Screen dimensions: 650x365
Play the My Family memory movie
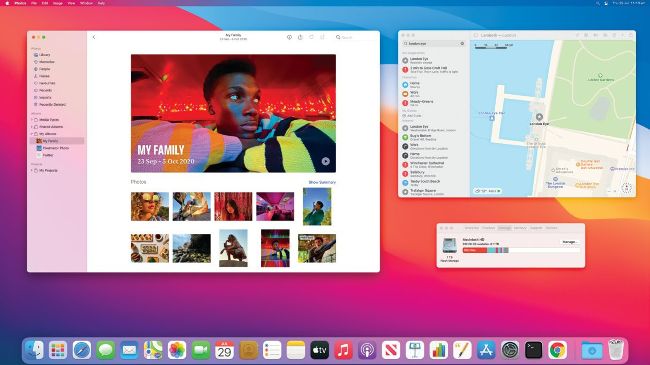click(325, 161)
